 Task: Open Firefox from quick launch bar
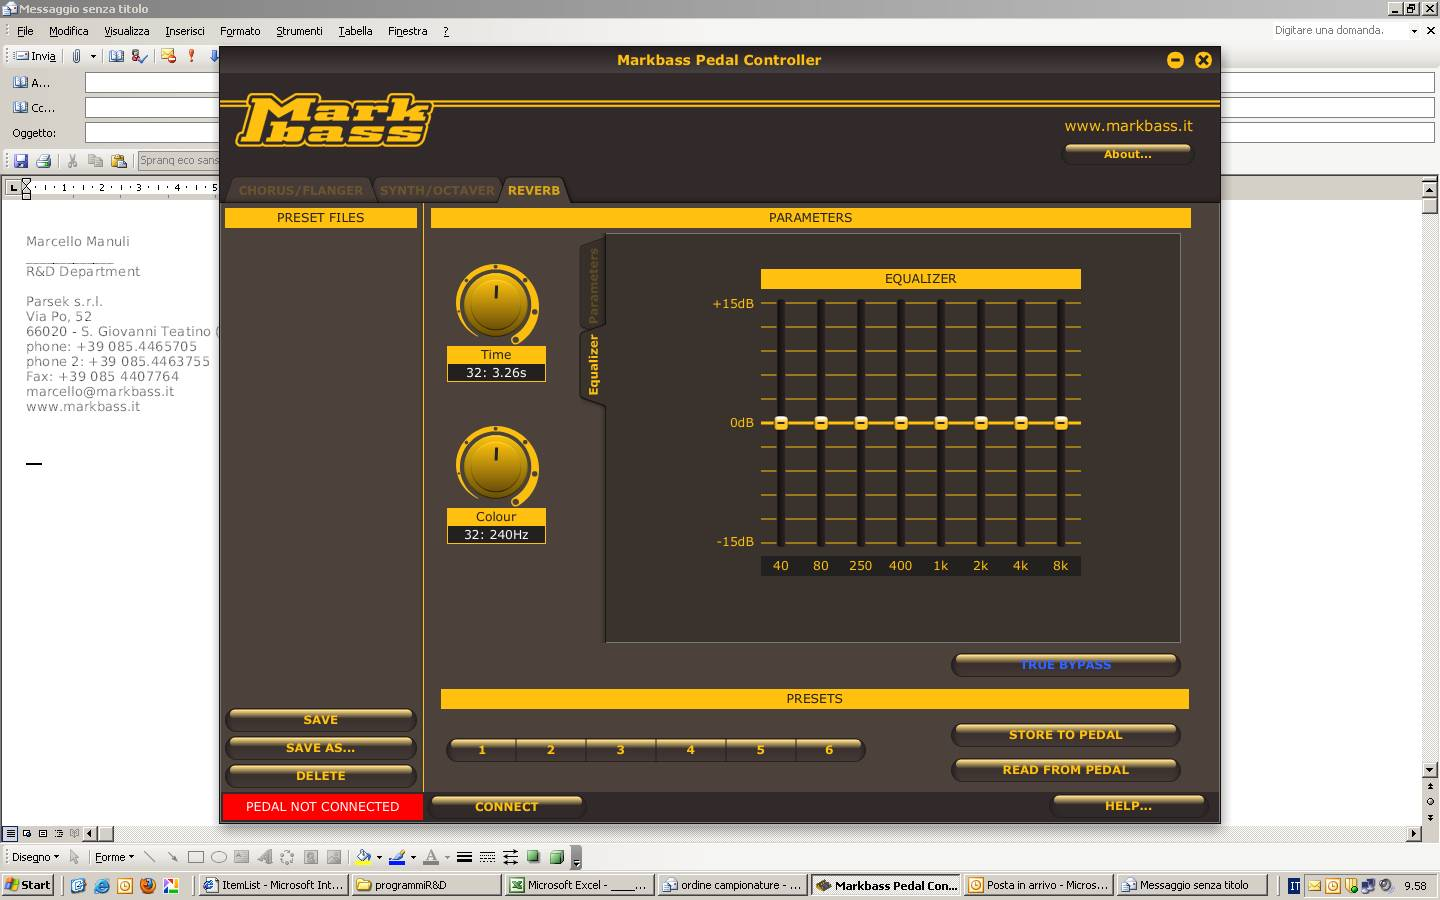coord(148,885)
